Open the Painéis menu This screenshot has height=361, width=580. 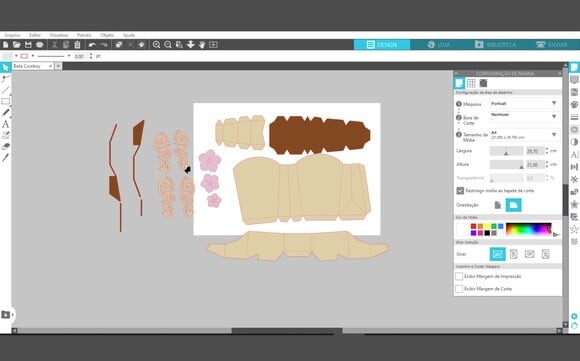click(x=84, y=35)
